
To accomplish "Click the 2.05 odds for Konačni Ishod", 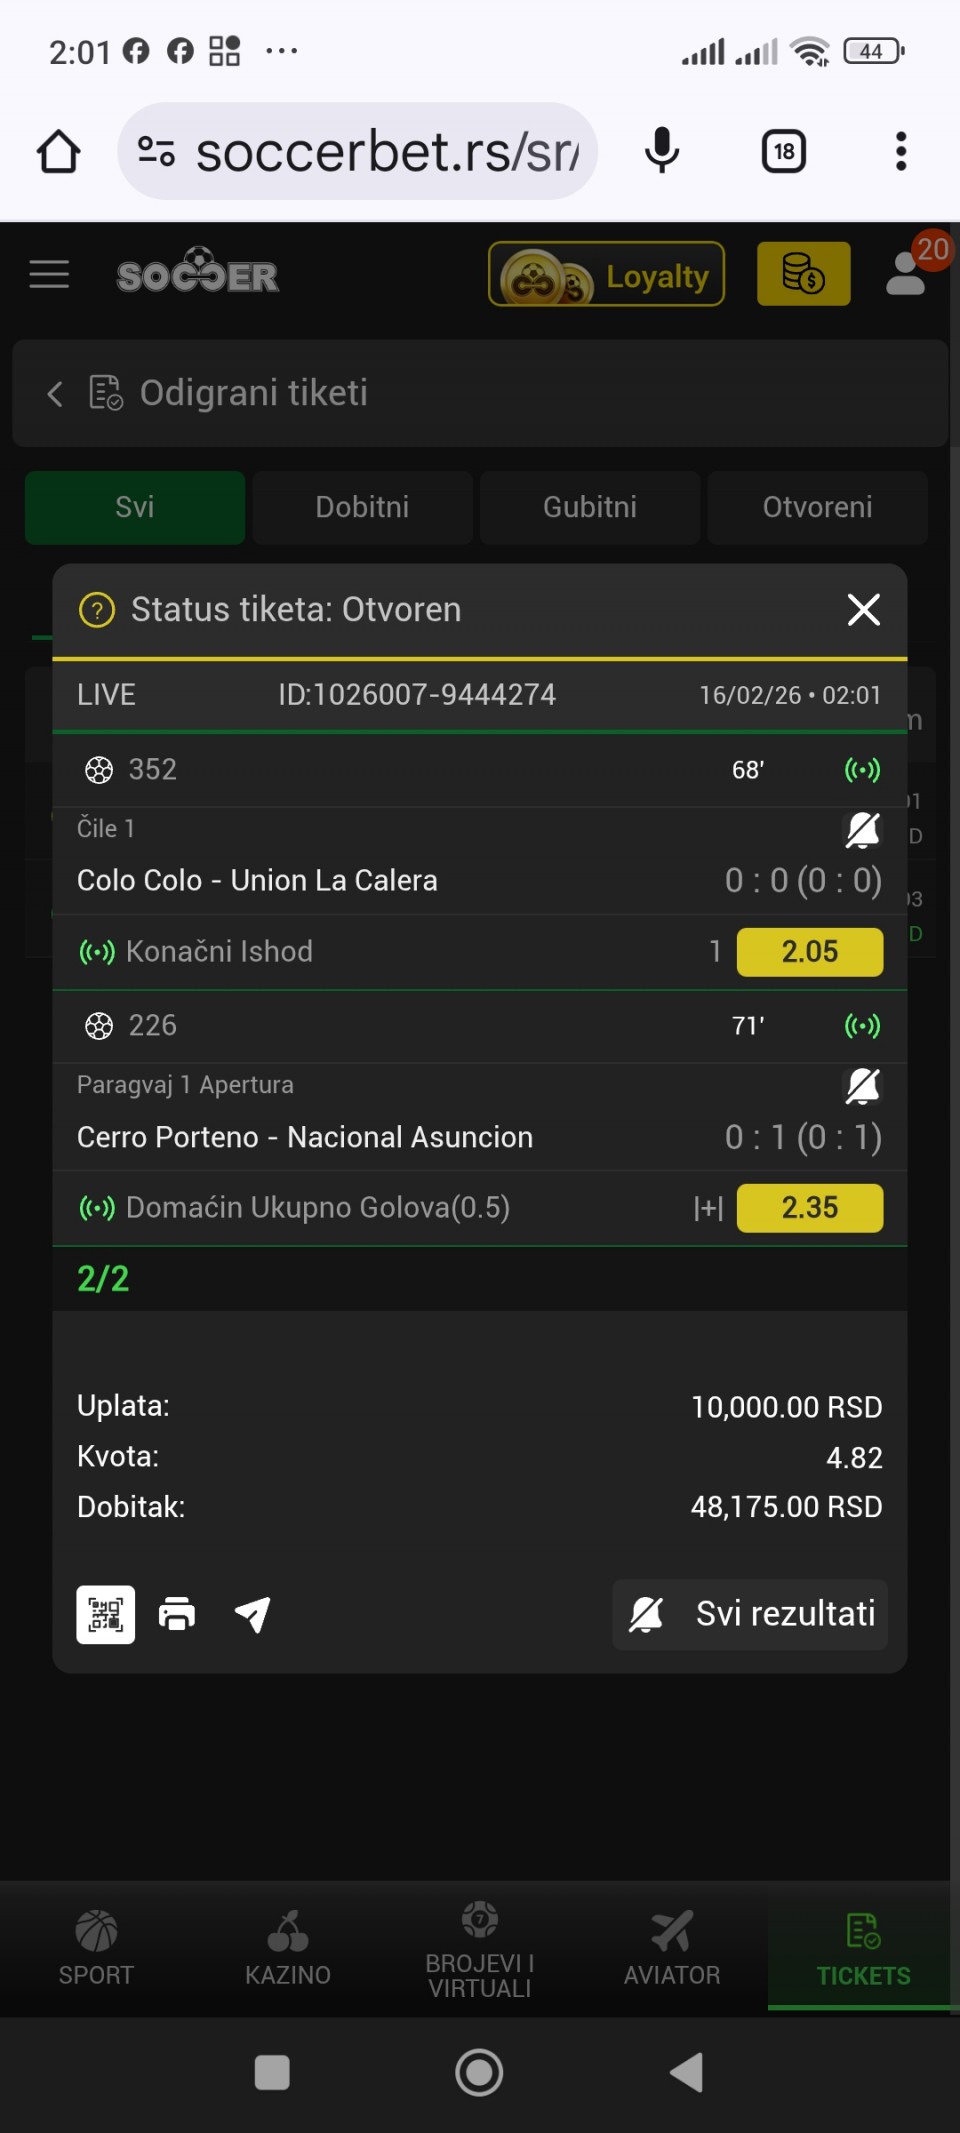I will tap(809, 951).
